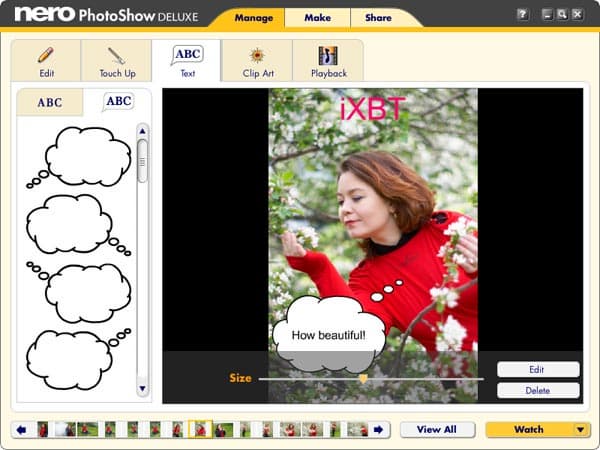
Task: Choose first thought bubble with left tail
Action: pyautogui.click(x=79, y=157)
